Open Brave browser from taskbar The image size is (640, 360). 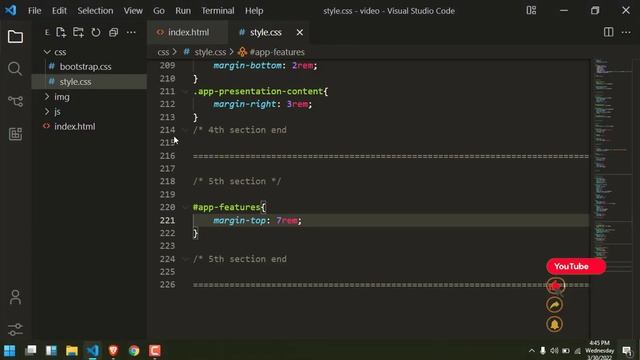(113, 351)
